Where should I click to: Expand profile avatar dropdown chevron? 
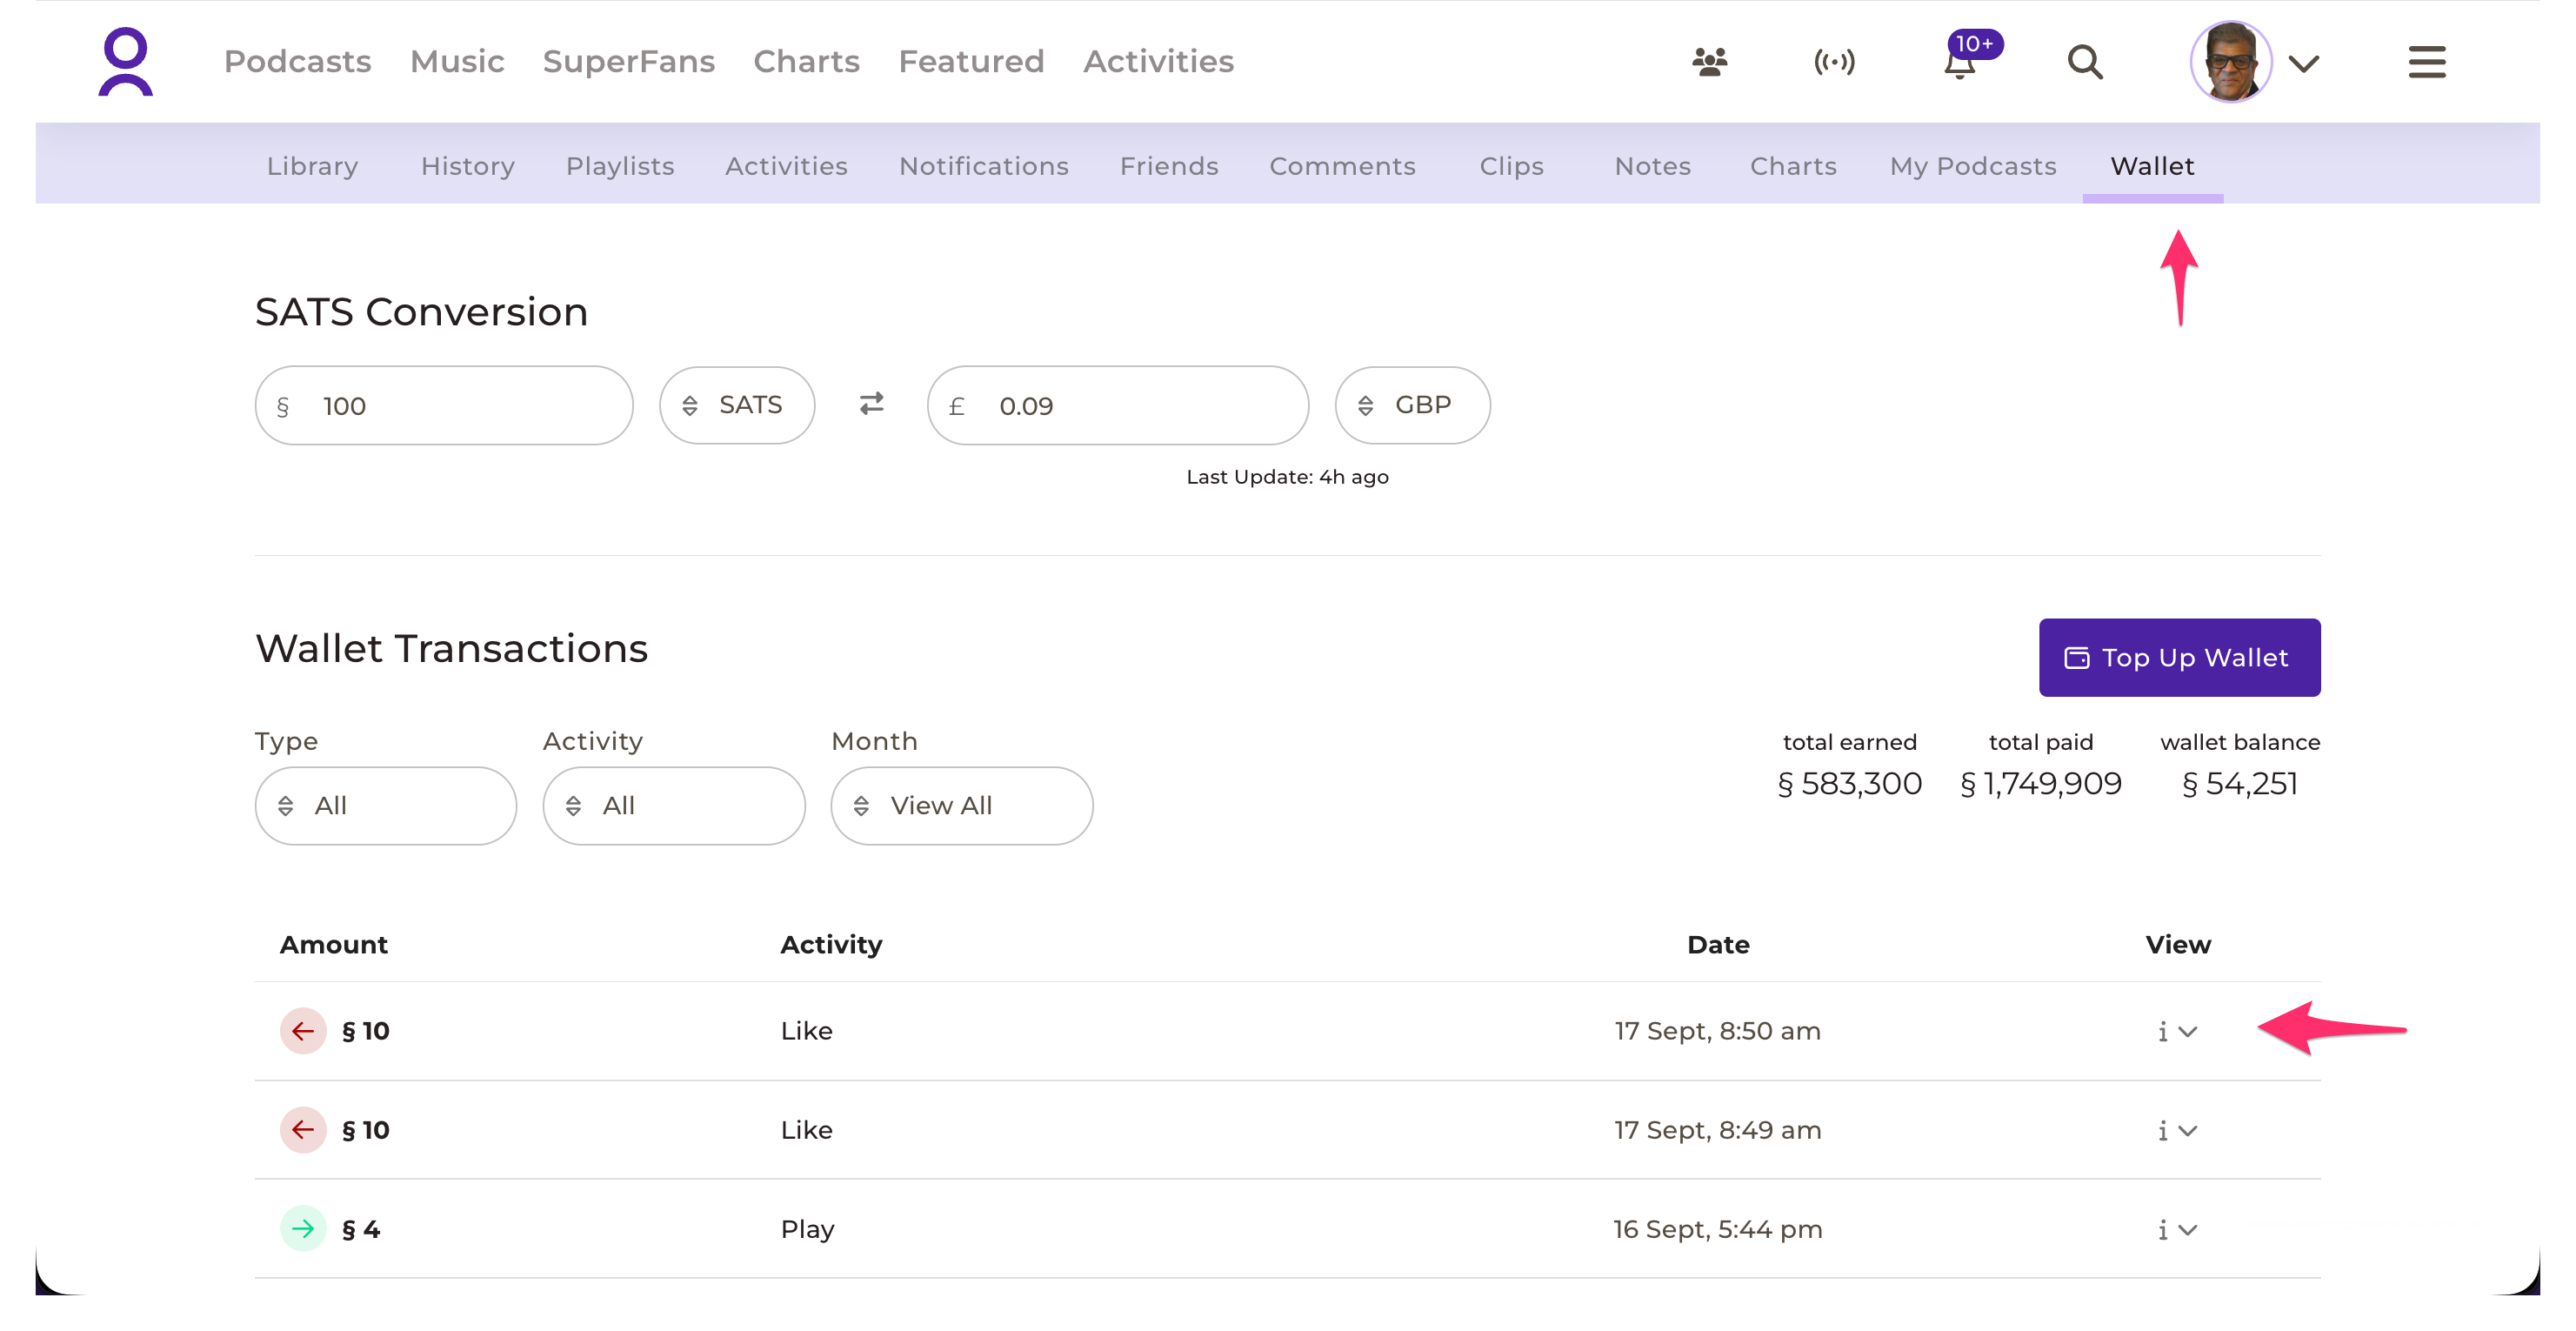2304,64
